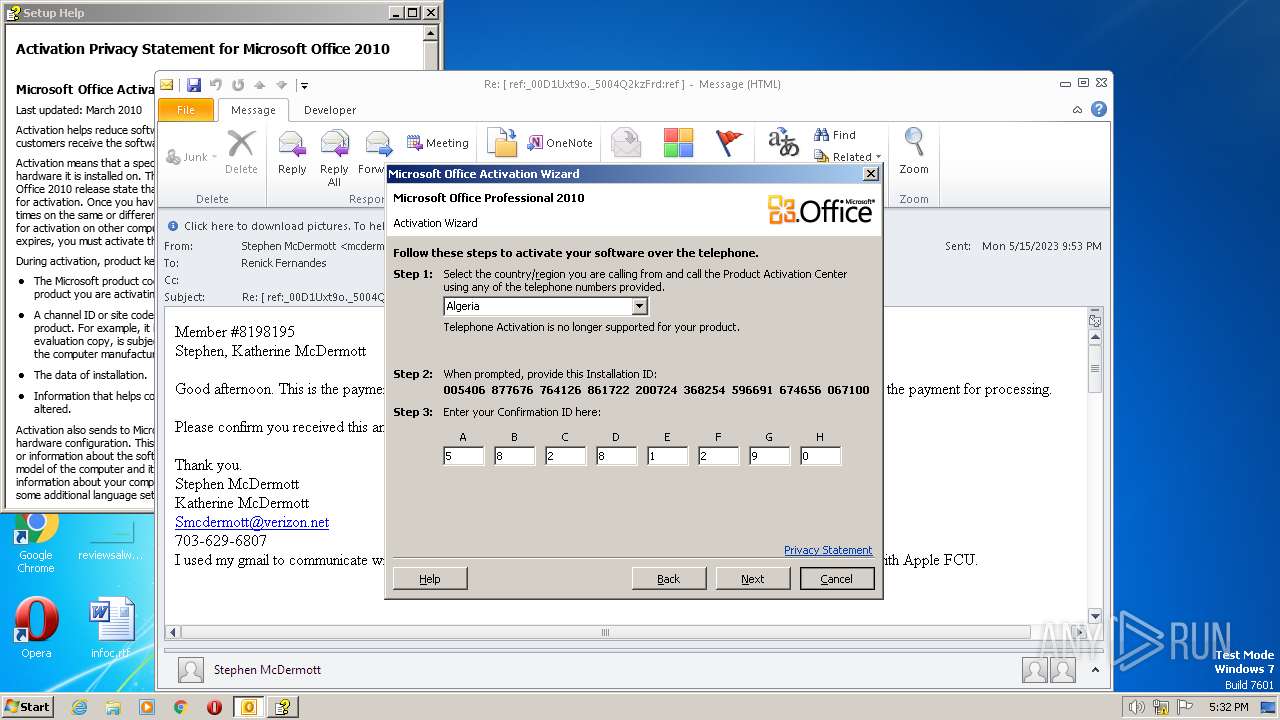
Task: Click the Action Center flag tray icon
Action: pos(1186,707)
